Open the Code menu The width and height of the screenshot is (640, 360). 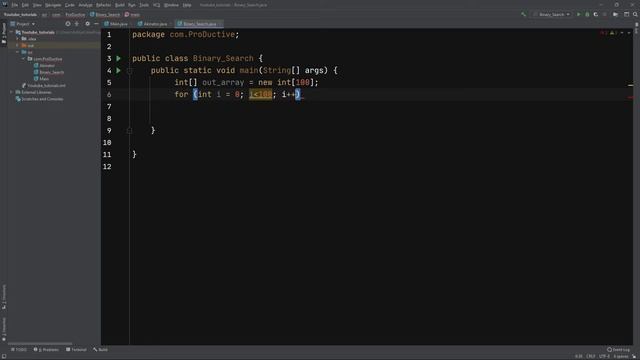coord(70,5)
